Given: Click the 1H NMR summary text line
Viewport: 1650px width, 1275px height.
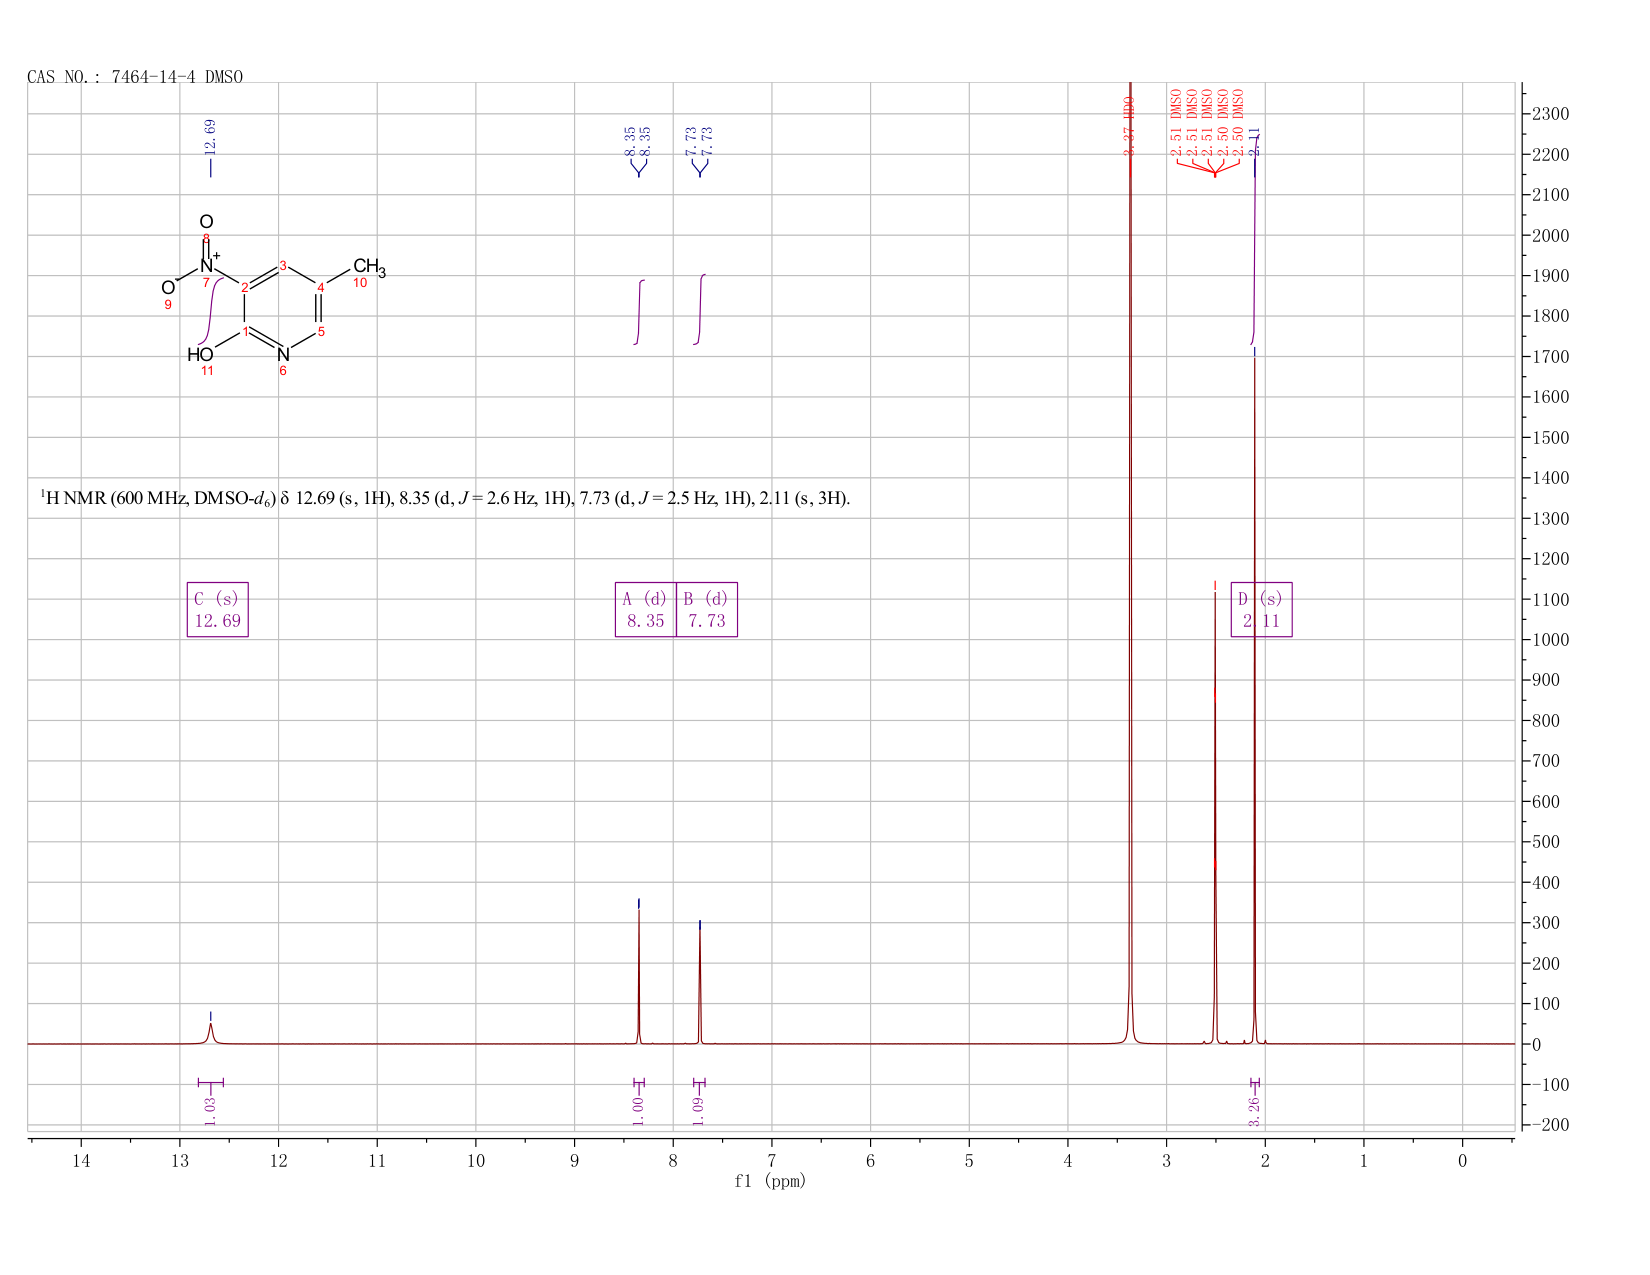Looking at the screenshot, I should coord(445,498).
